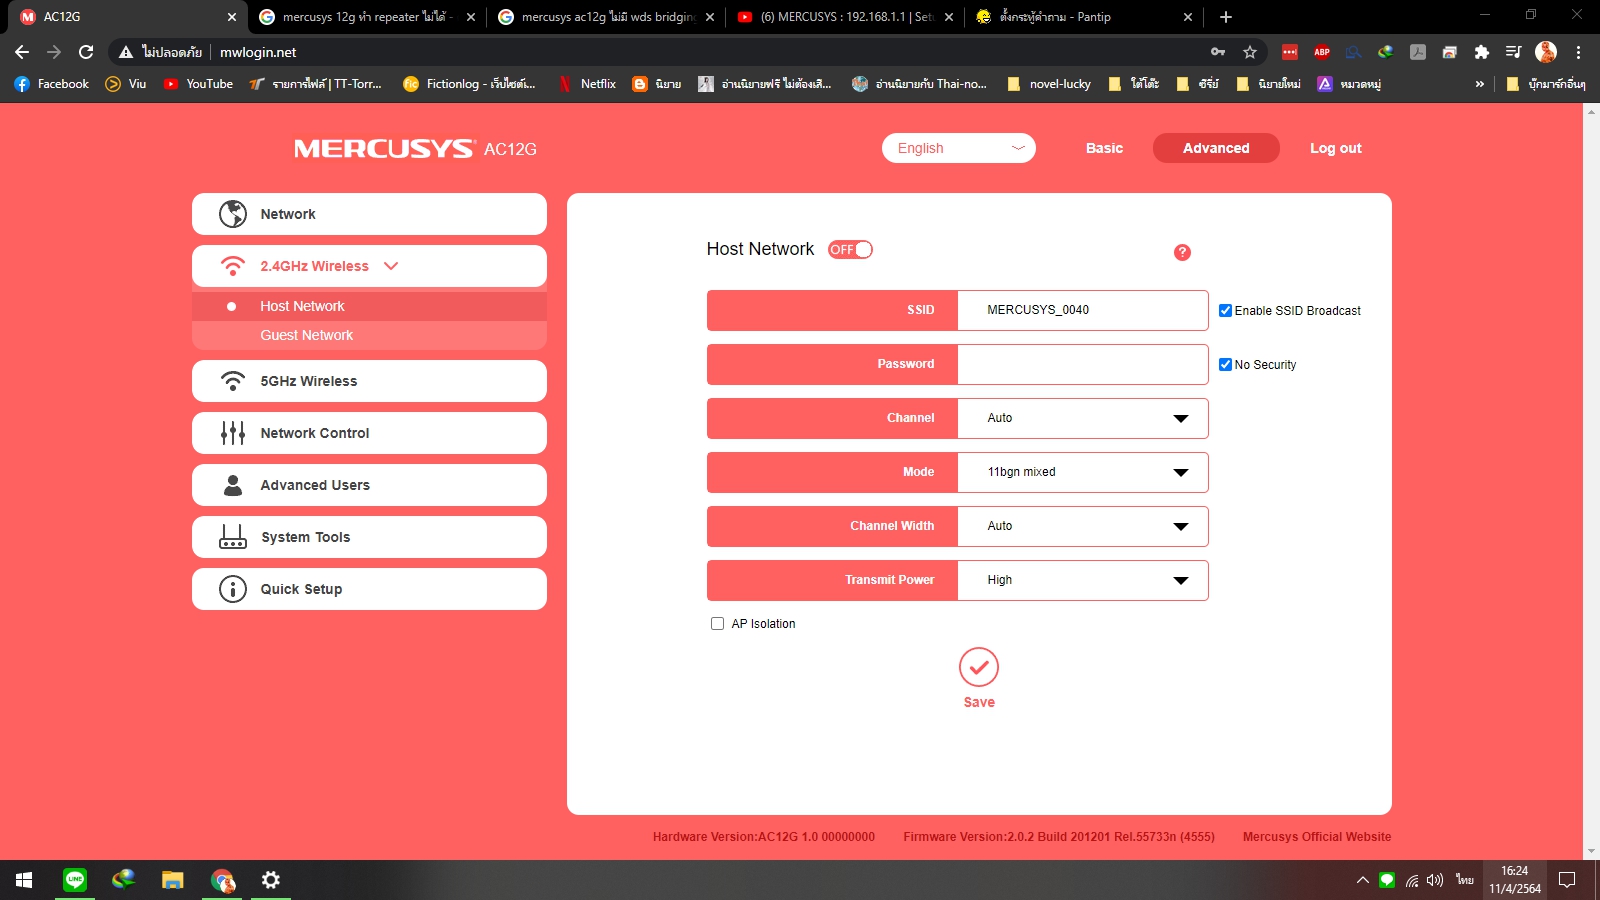
Task: Open Chrome's three-dot menu
Action: click(1579, 52)
